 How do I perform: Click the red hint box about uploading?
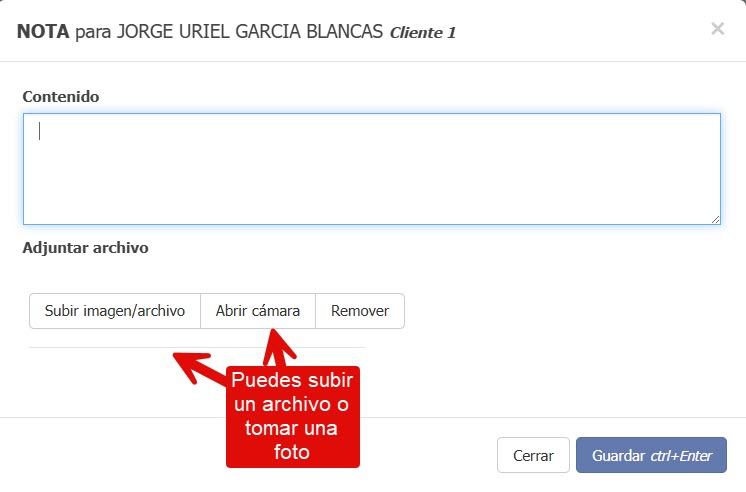292,417
